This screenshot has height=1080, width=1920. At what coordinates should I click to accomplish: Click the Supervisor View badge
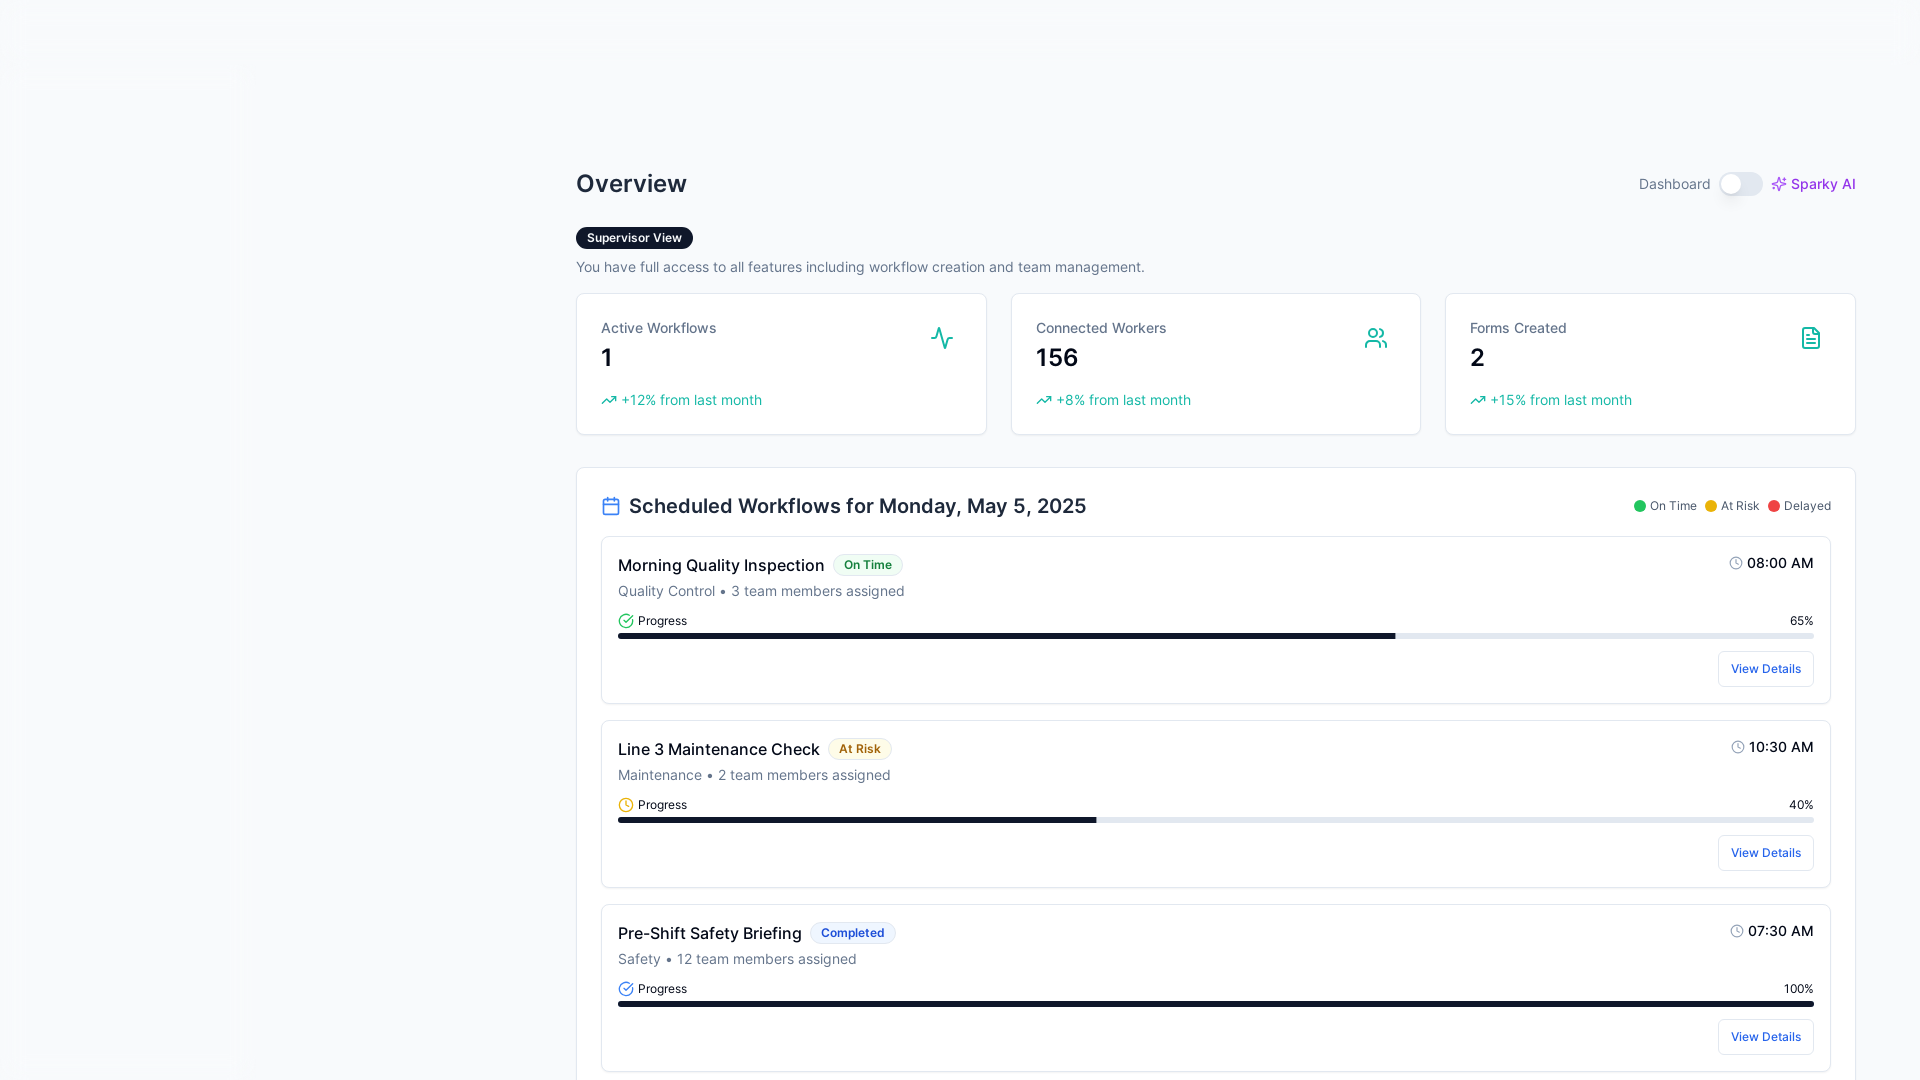(634, 238)
